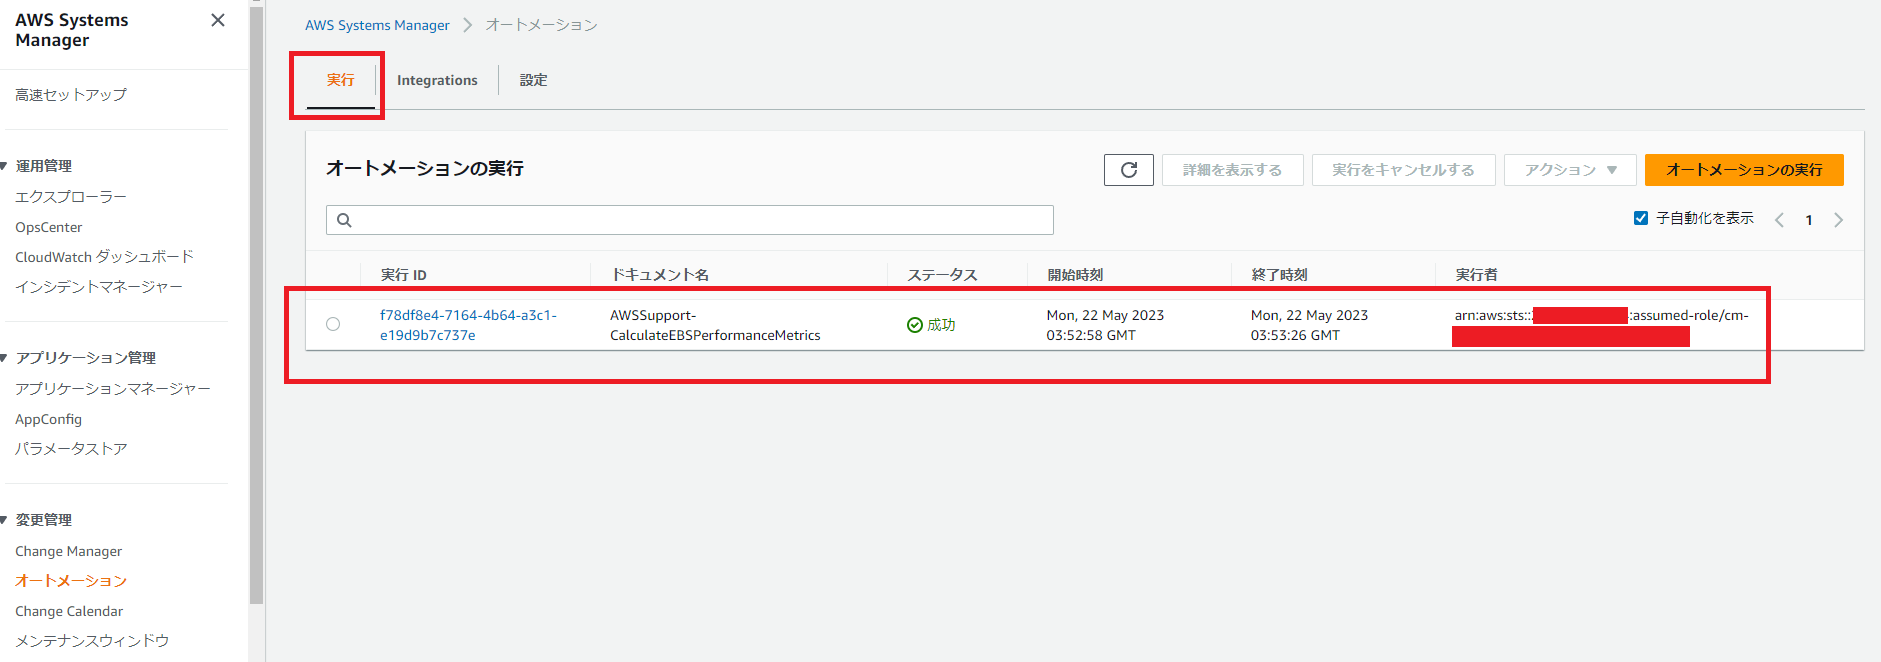Click the 実行者 column header
The image size is (1881, 662).
[1476, 275]
